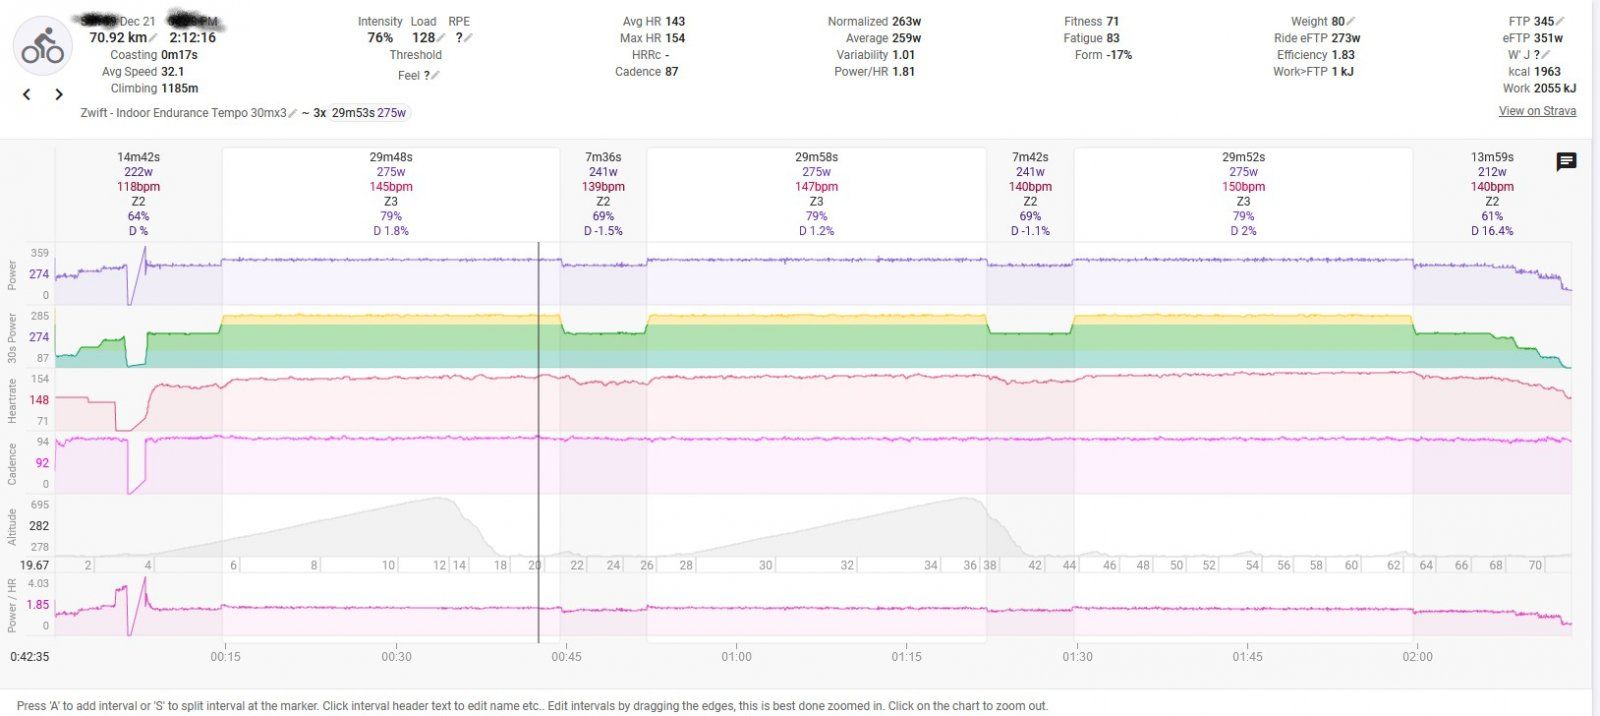Click the cycling activity type icon
1600x716 pixels.
click(42, 46)
